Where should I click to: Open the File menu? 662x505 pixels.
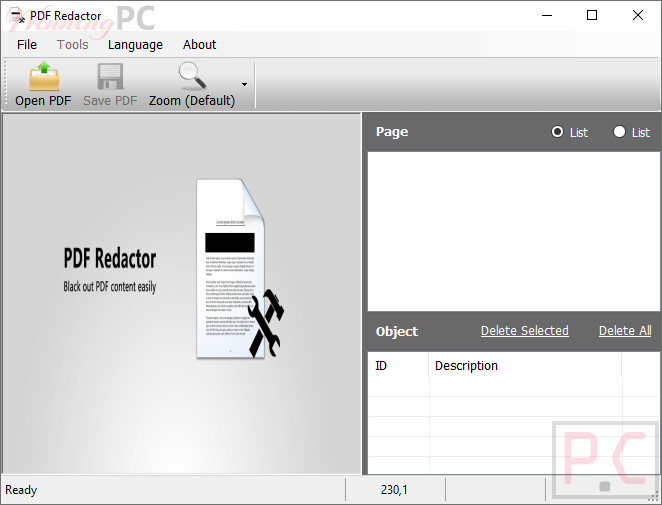click(27, 44)
